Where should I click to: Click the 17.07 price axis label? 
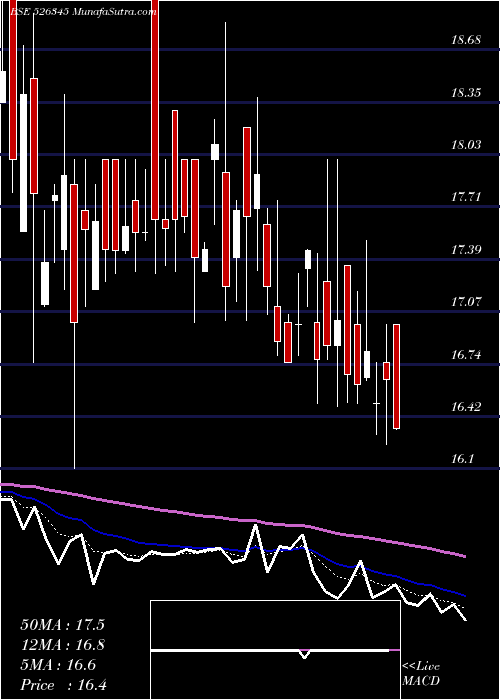tap(466, 302)
